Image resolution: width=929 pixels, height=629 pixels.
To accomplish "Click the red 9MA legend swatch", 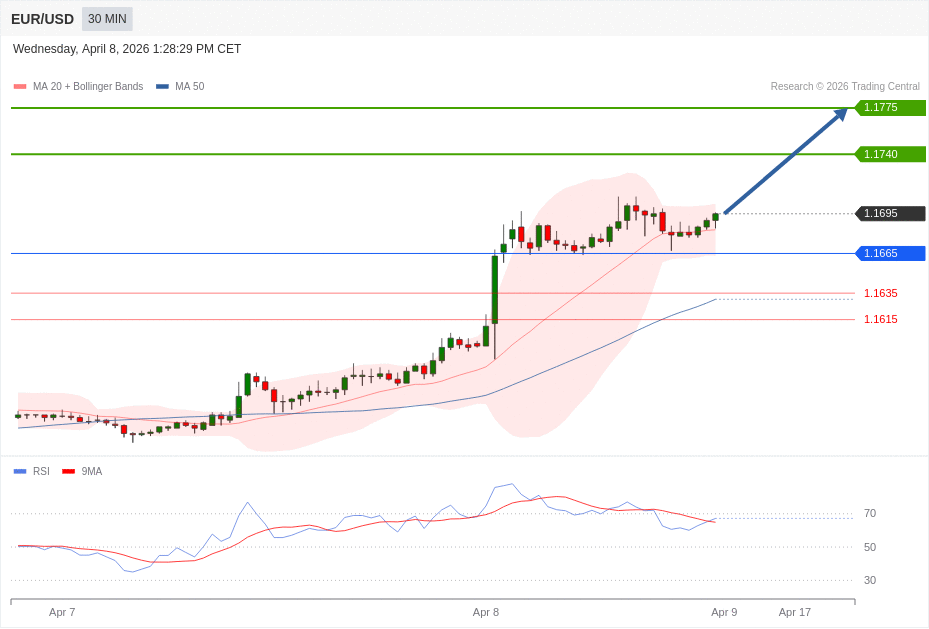I will [68, 472].
